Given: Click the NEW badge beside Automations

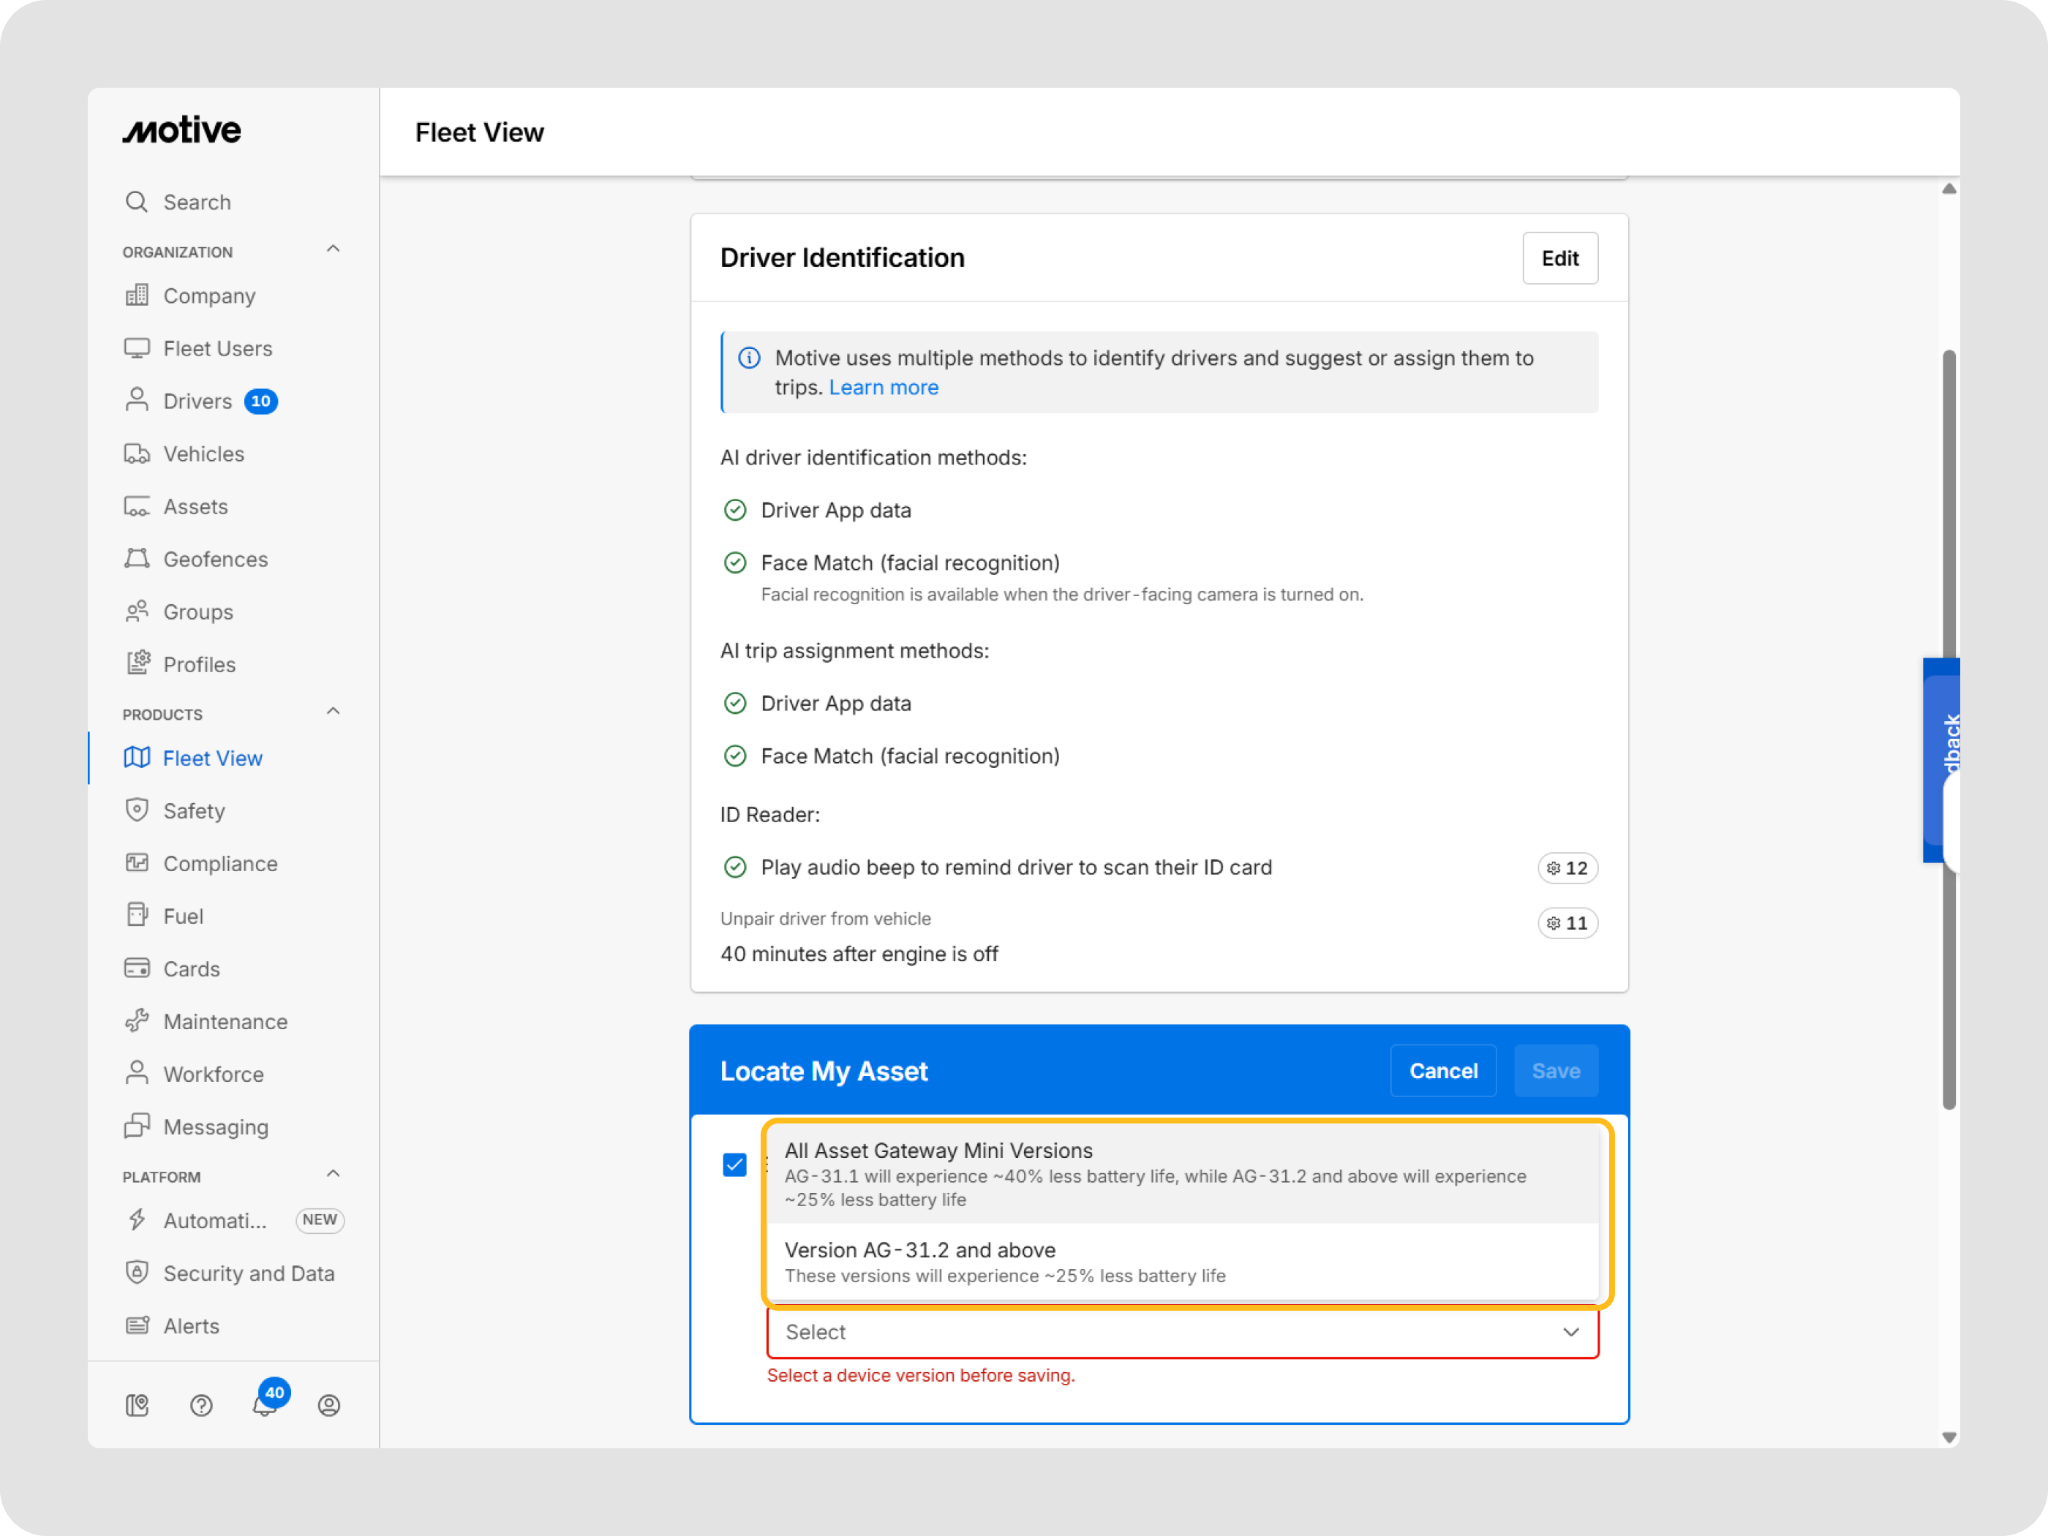Looking at the screenshot, I should coord(320,1220).
